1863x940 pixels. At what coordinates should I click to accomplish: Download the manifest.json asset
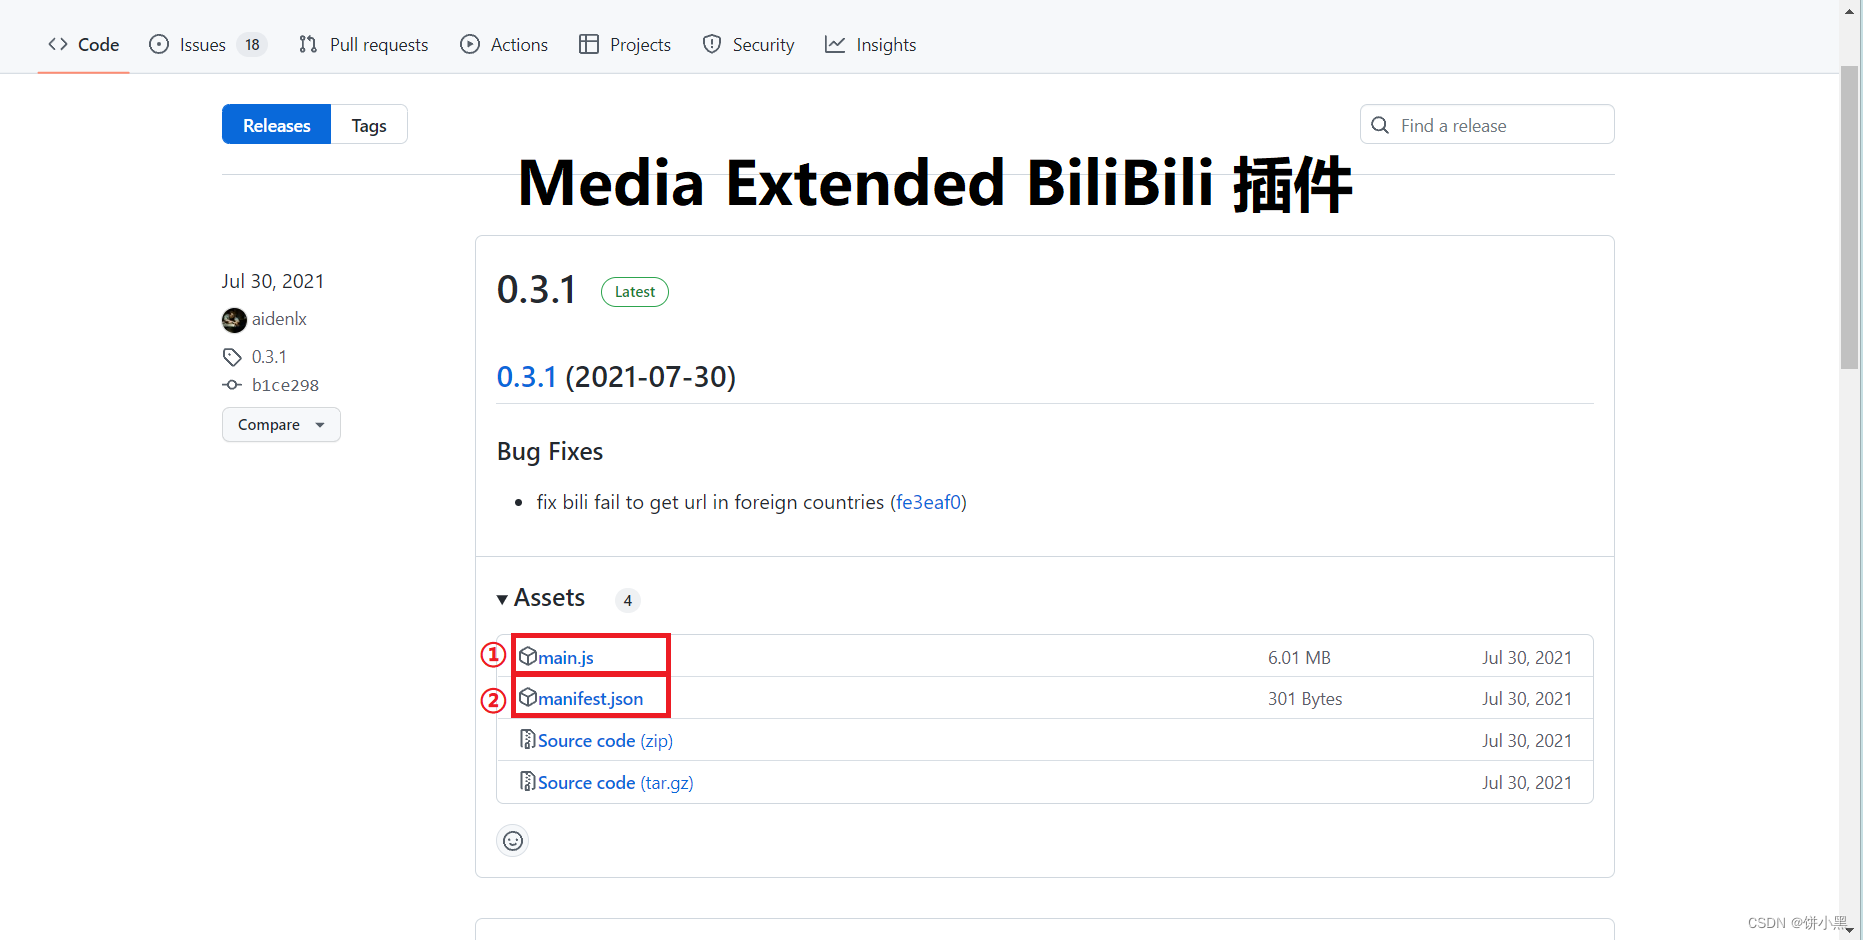589,698
